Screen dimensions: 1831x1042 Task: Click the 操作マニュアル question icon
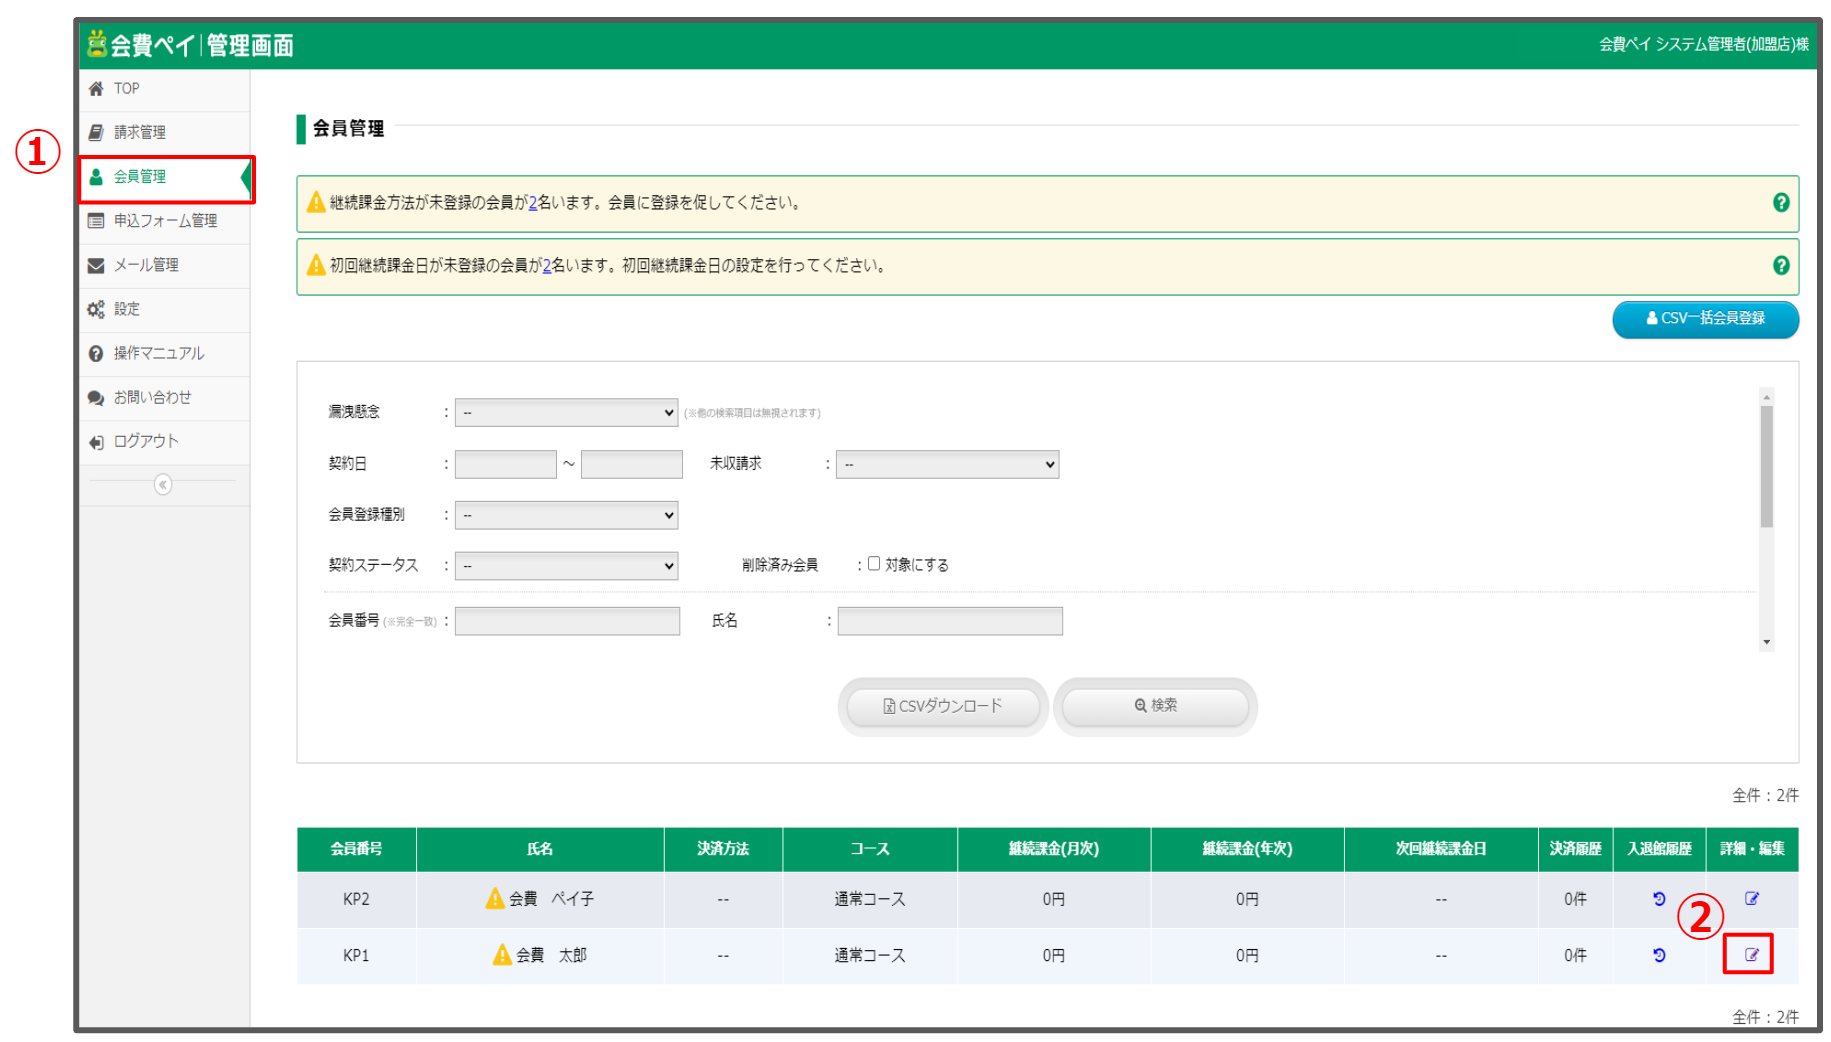(x=96, y=353)
